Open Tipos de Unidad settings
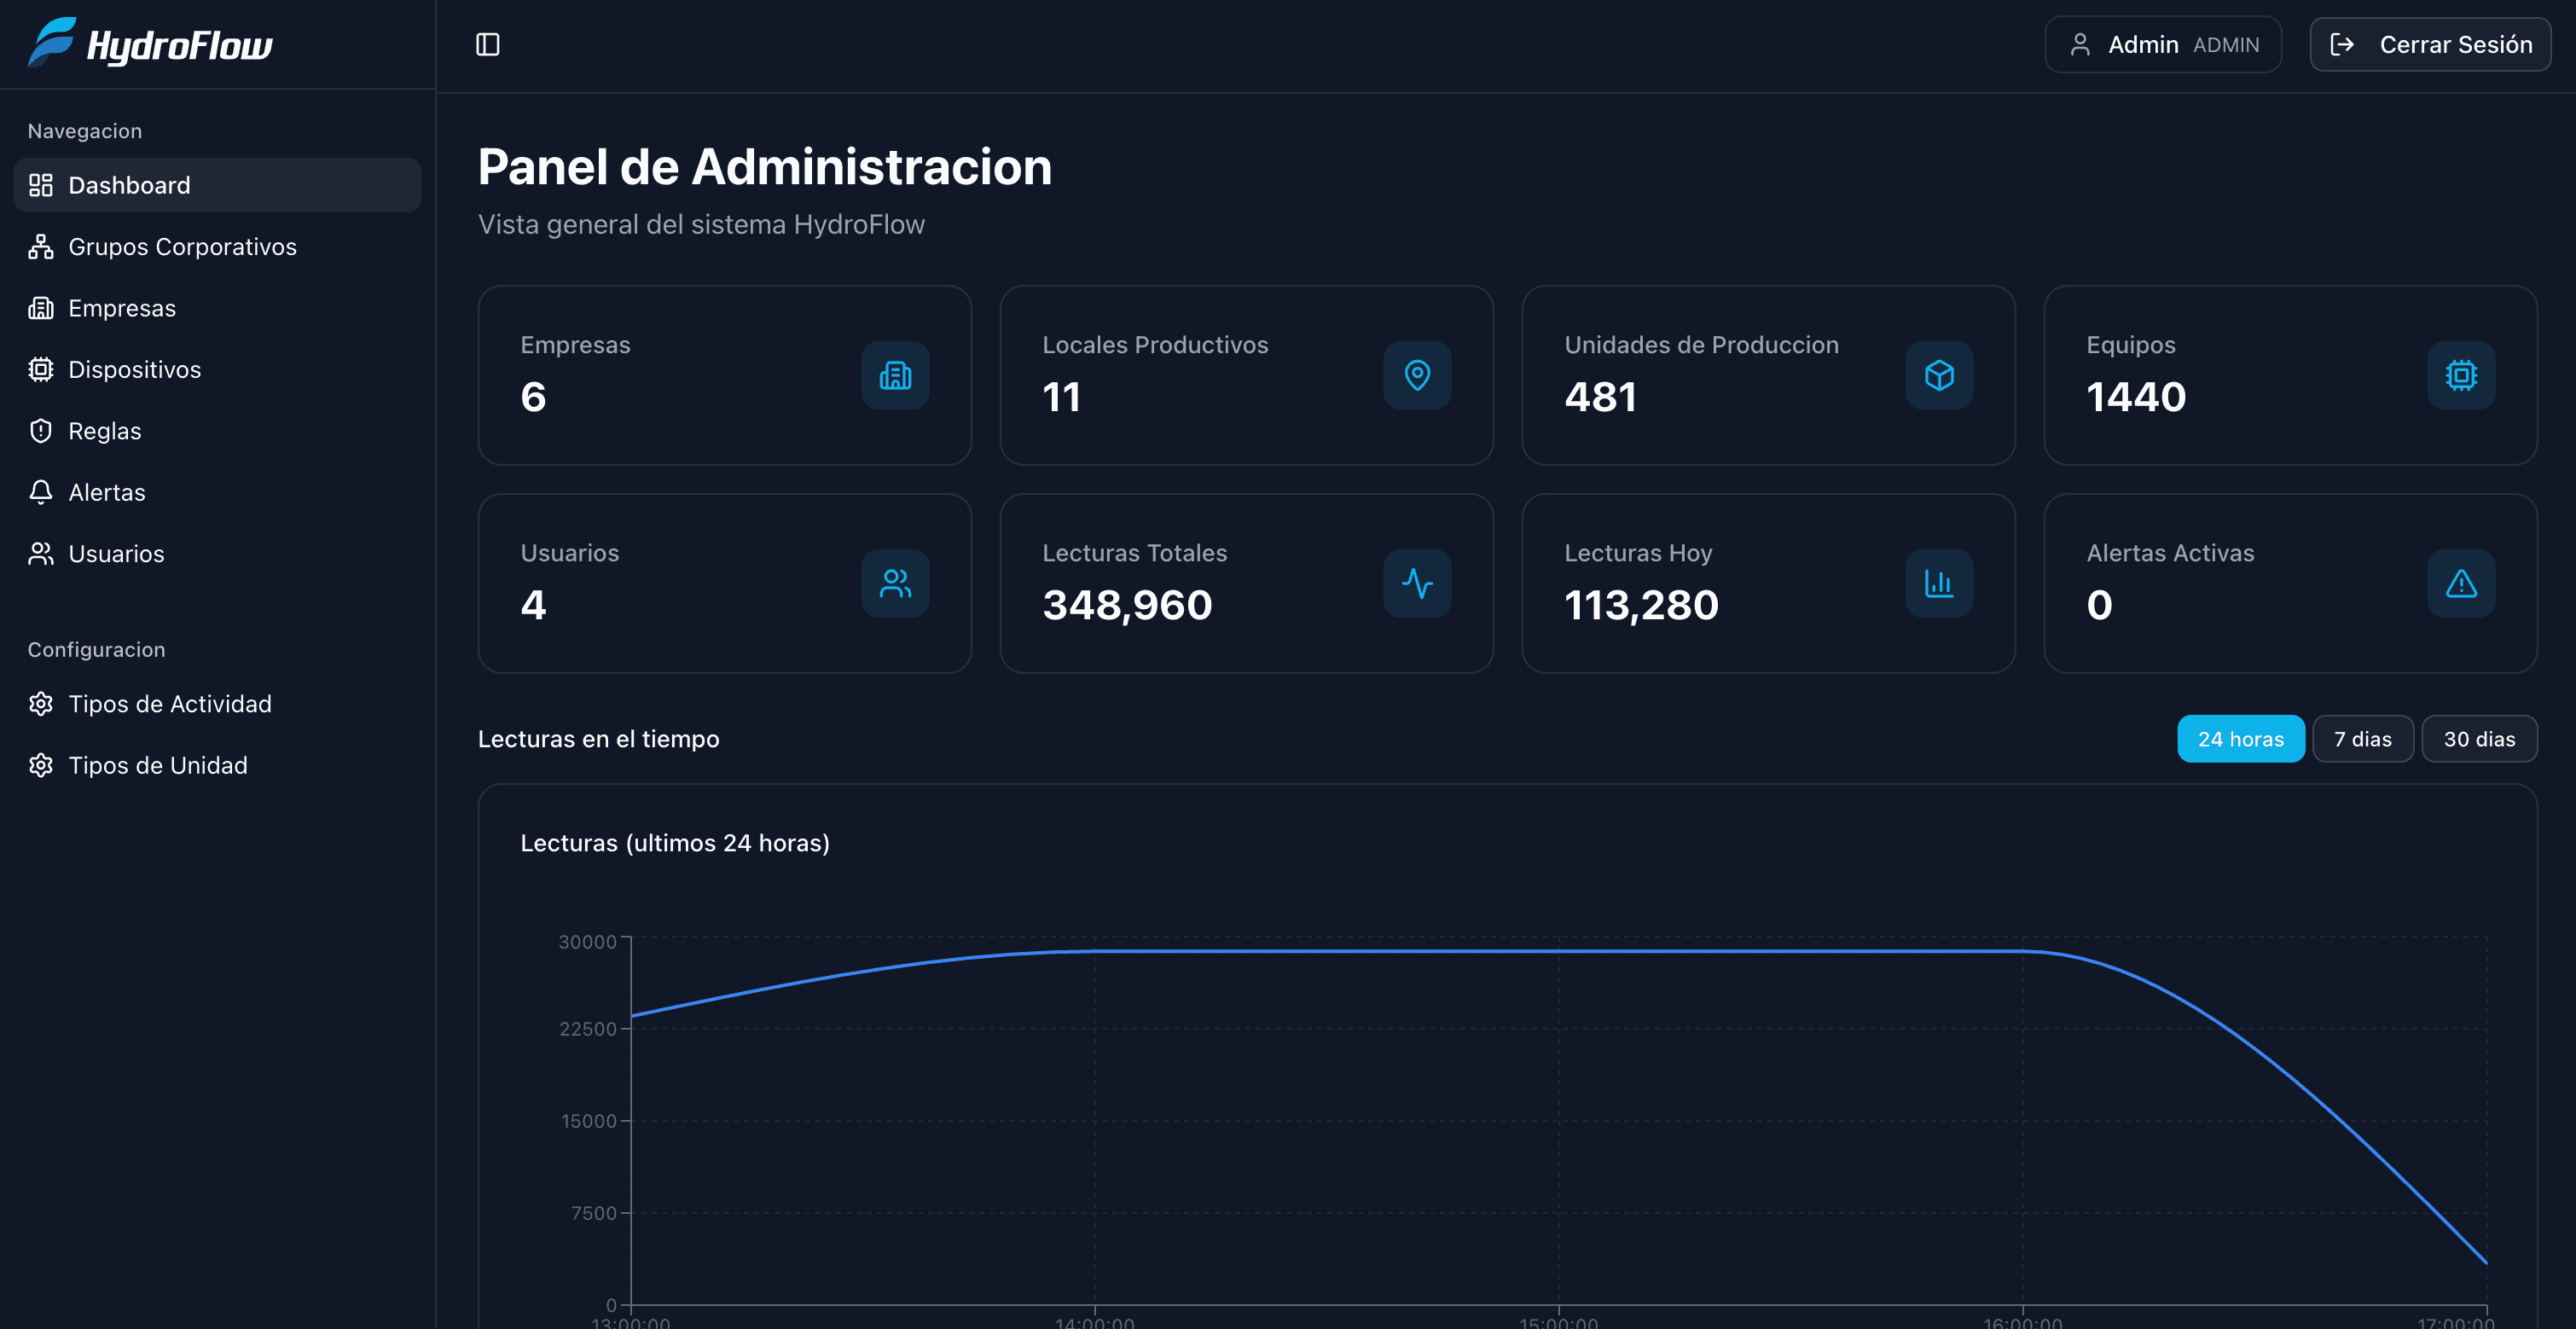Viewport: 2576px width, 1329px height. tap(217, 765)
